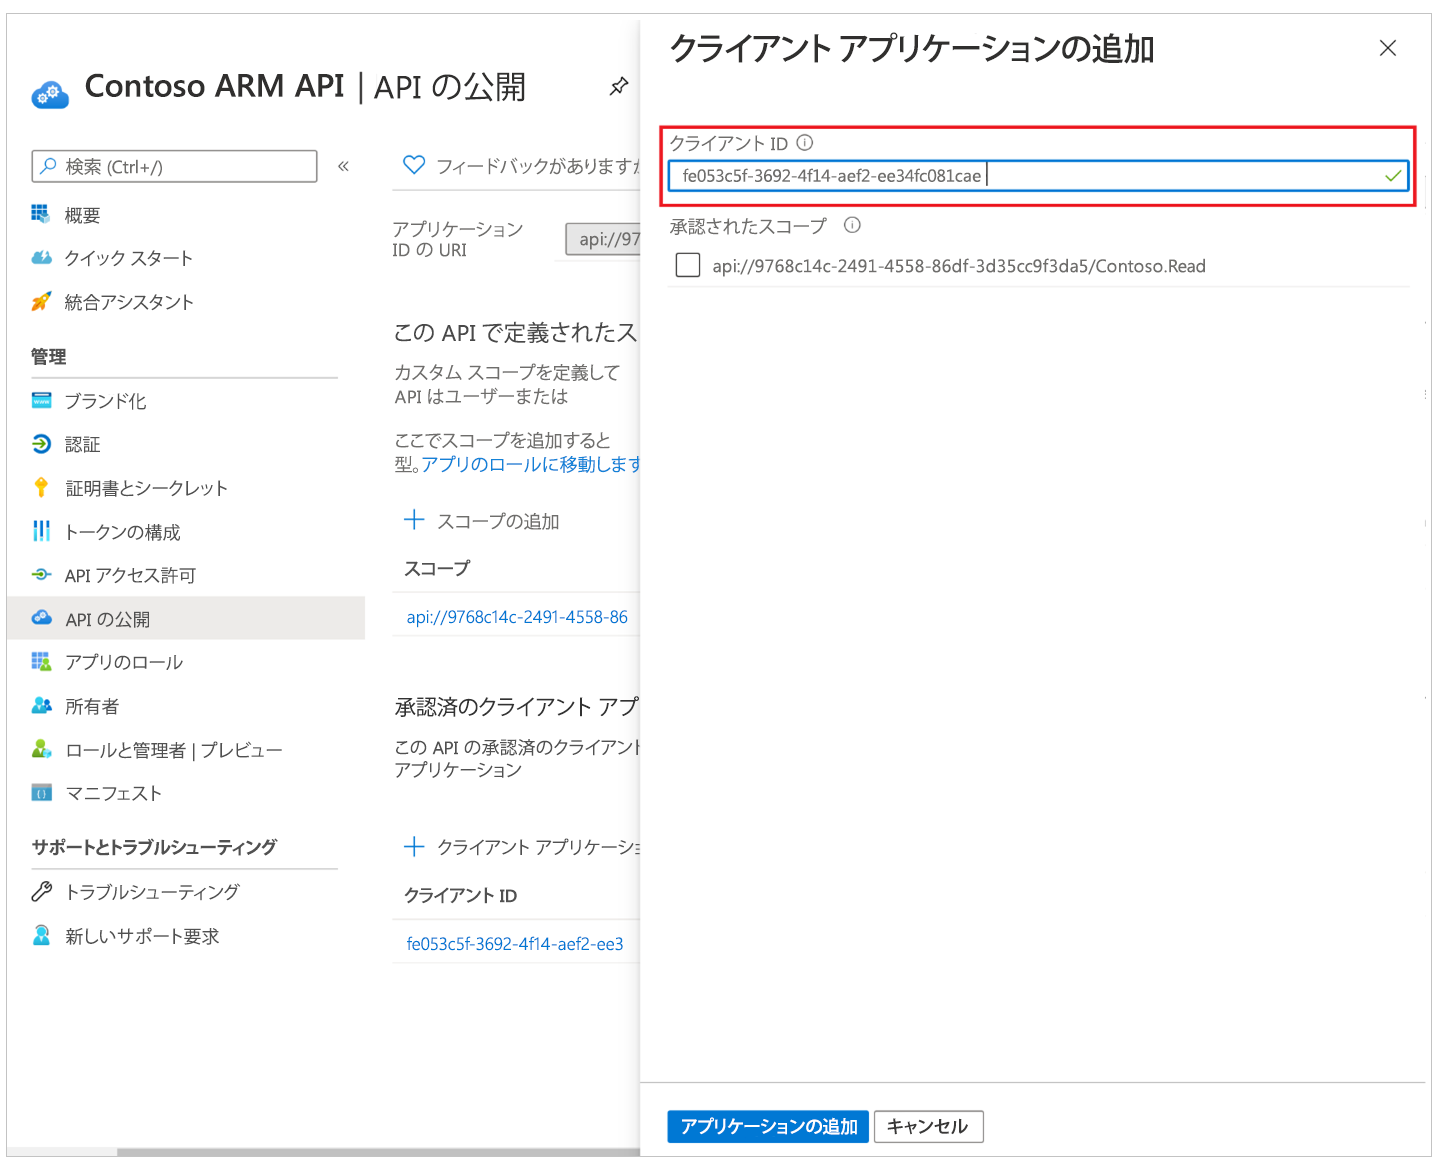Open the api://9768c14c-2491-4558-86 scope link
The width and height of the screenshot is (1444, 1172).
point(517,617)
